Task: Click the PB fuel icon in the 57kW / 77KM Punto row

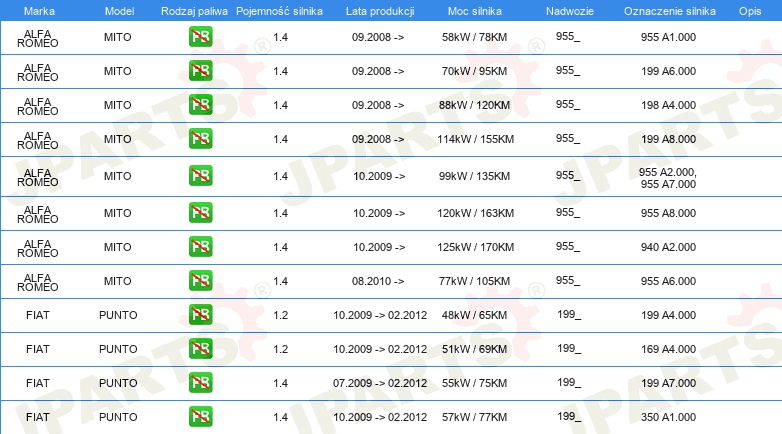Action: click(200, 417)
